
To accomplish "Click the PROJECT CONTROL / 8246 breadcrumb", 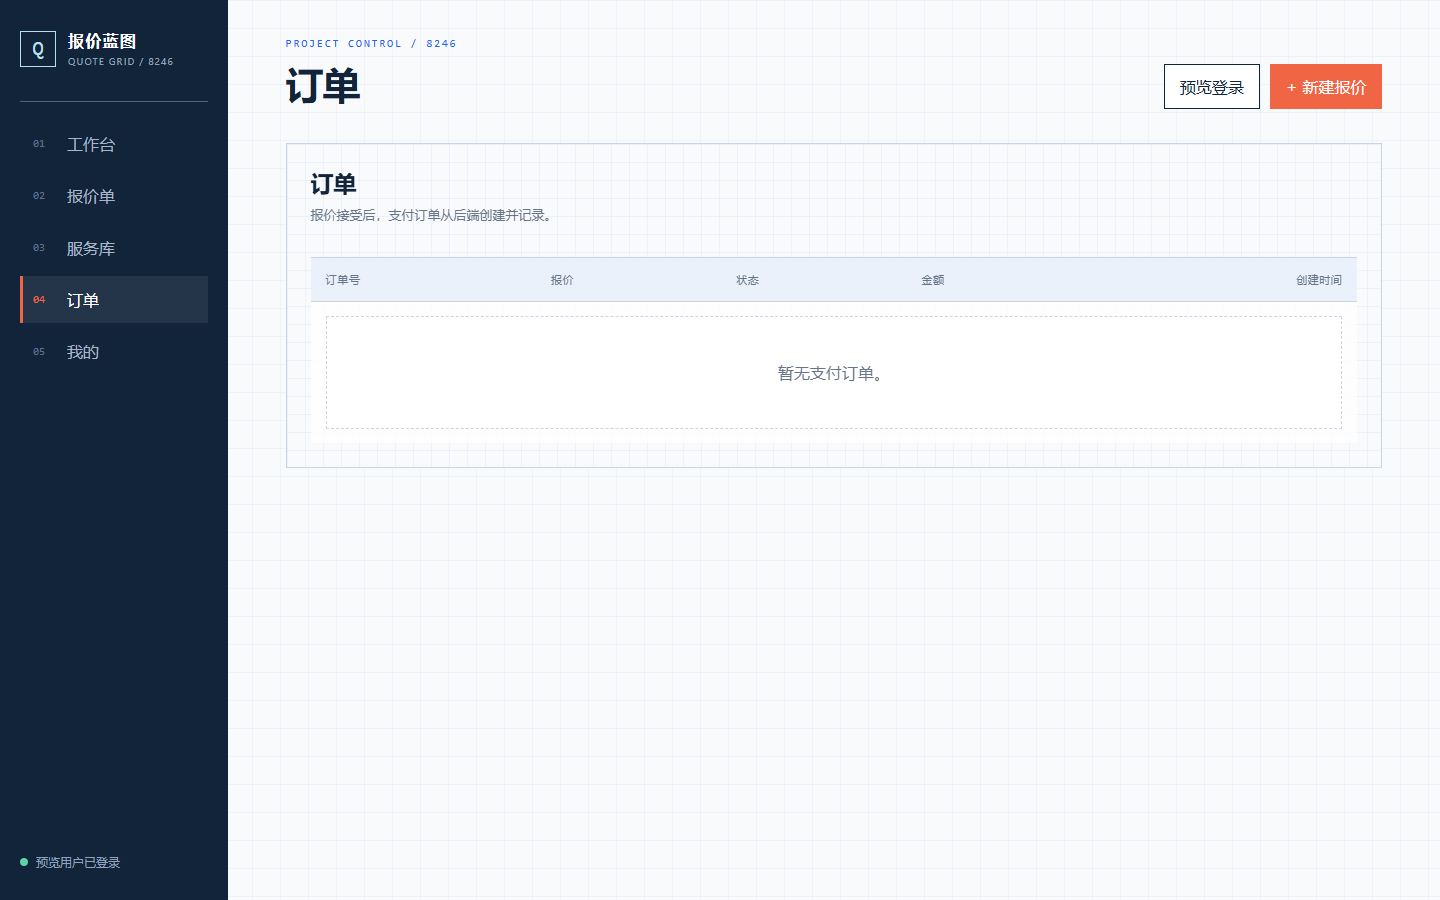I will (x=371, y=44).
